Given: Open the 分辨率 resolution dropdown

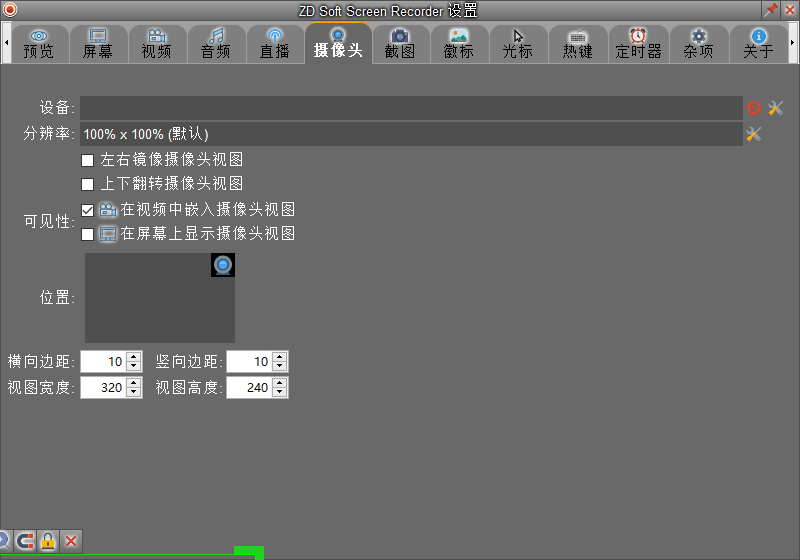Looking at the screenshot, I should click(411, 134).
